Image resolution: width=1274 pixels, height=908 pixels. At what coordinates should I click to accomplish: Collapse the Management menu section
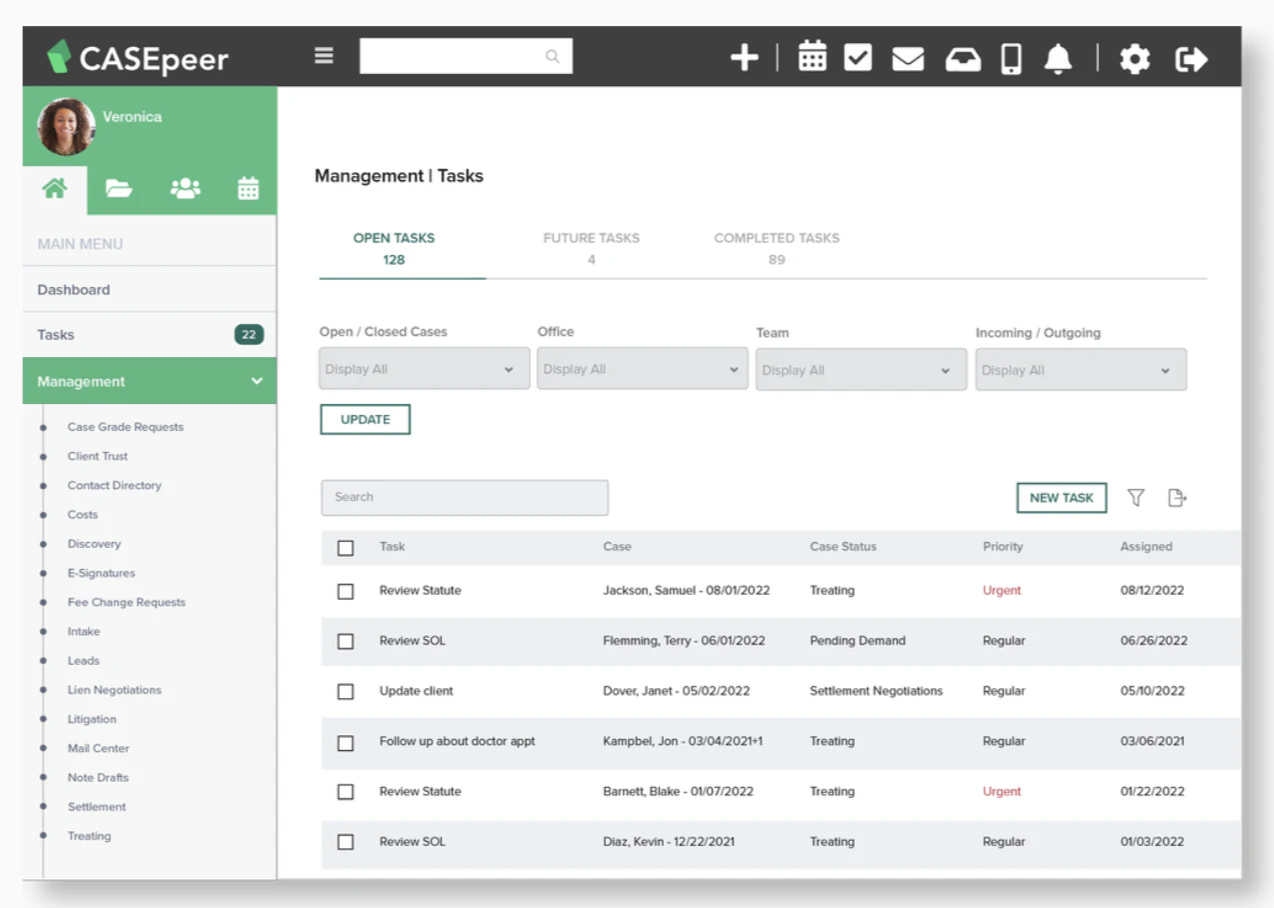click(x=149, y=381)
